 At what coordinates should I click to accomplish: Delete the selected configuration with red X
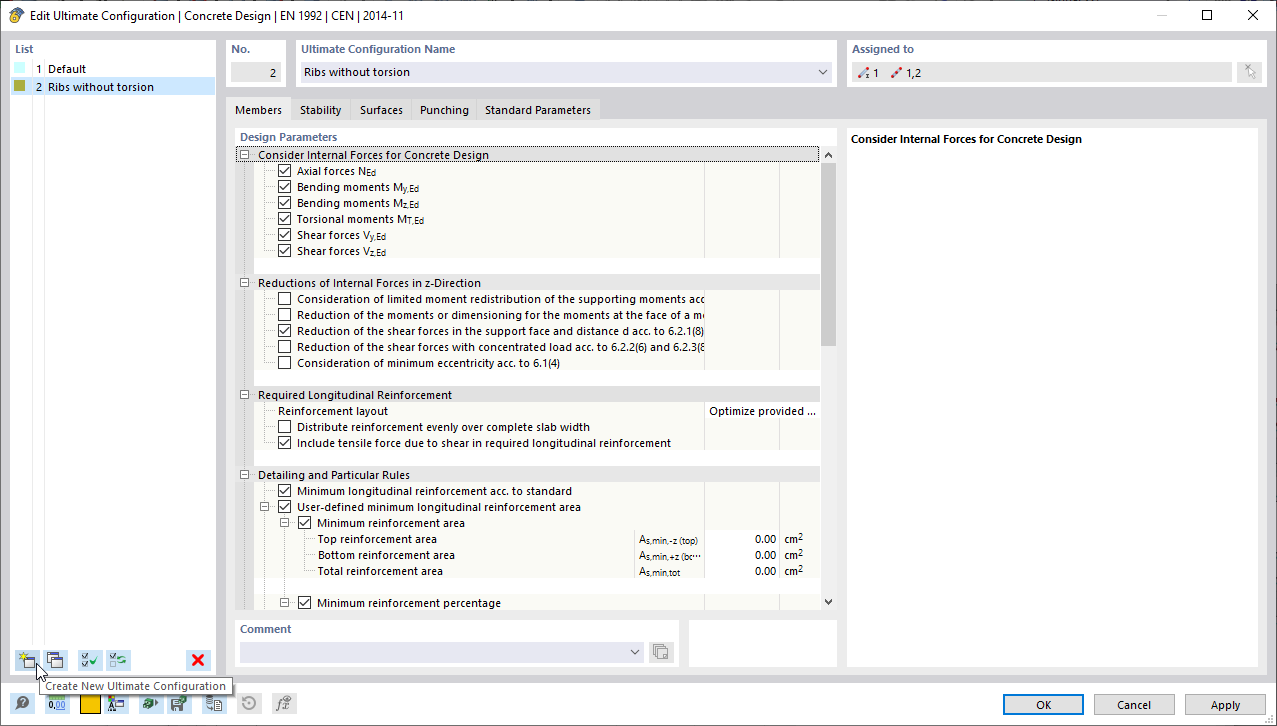[x=198, y=660]
